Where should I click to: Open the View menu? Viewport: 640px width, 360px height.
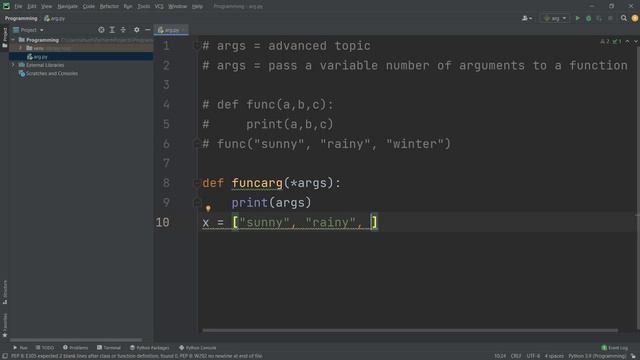pos(47,7)
